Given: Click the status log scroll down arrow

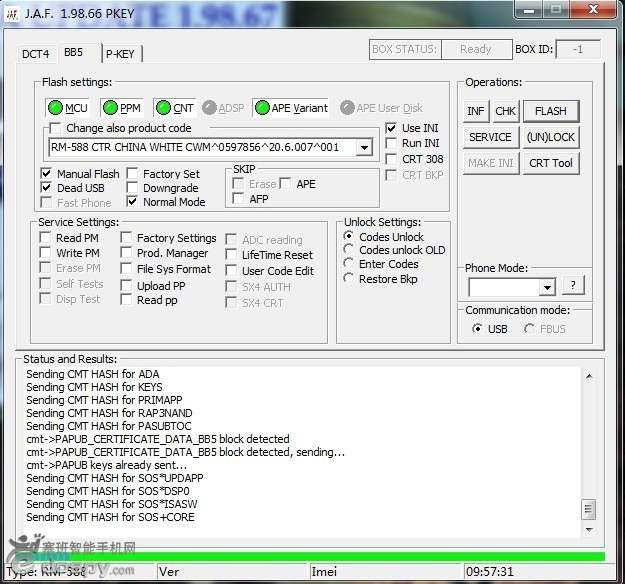Looking at the screenshot, I should point(589,529).
